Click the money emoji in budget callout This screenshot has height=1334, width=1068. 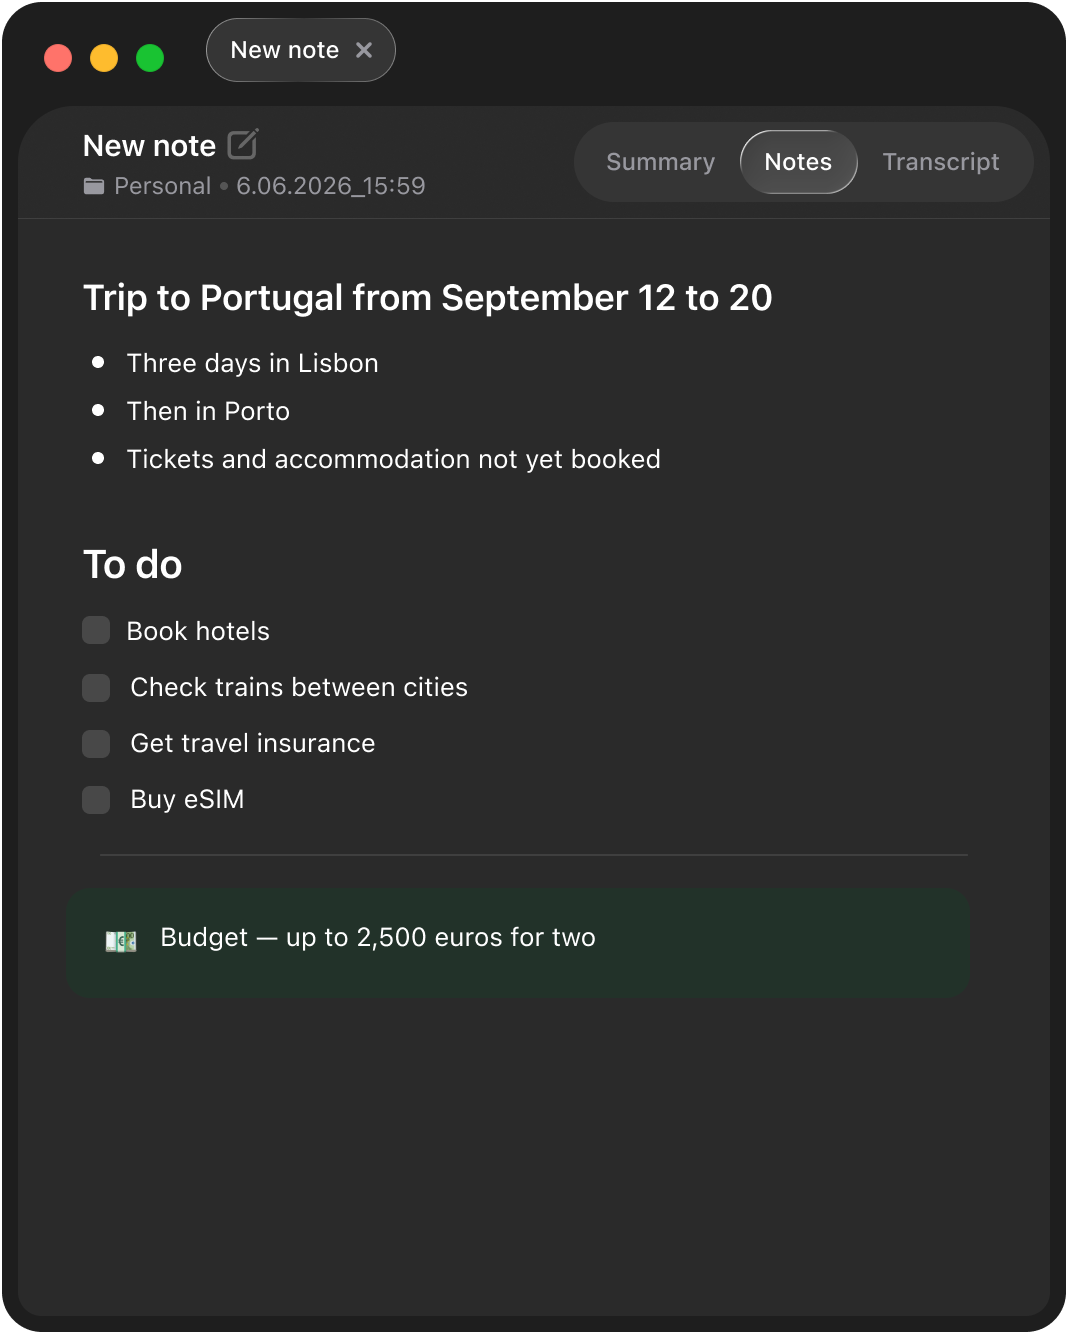(x=121, y=941)
